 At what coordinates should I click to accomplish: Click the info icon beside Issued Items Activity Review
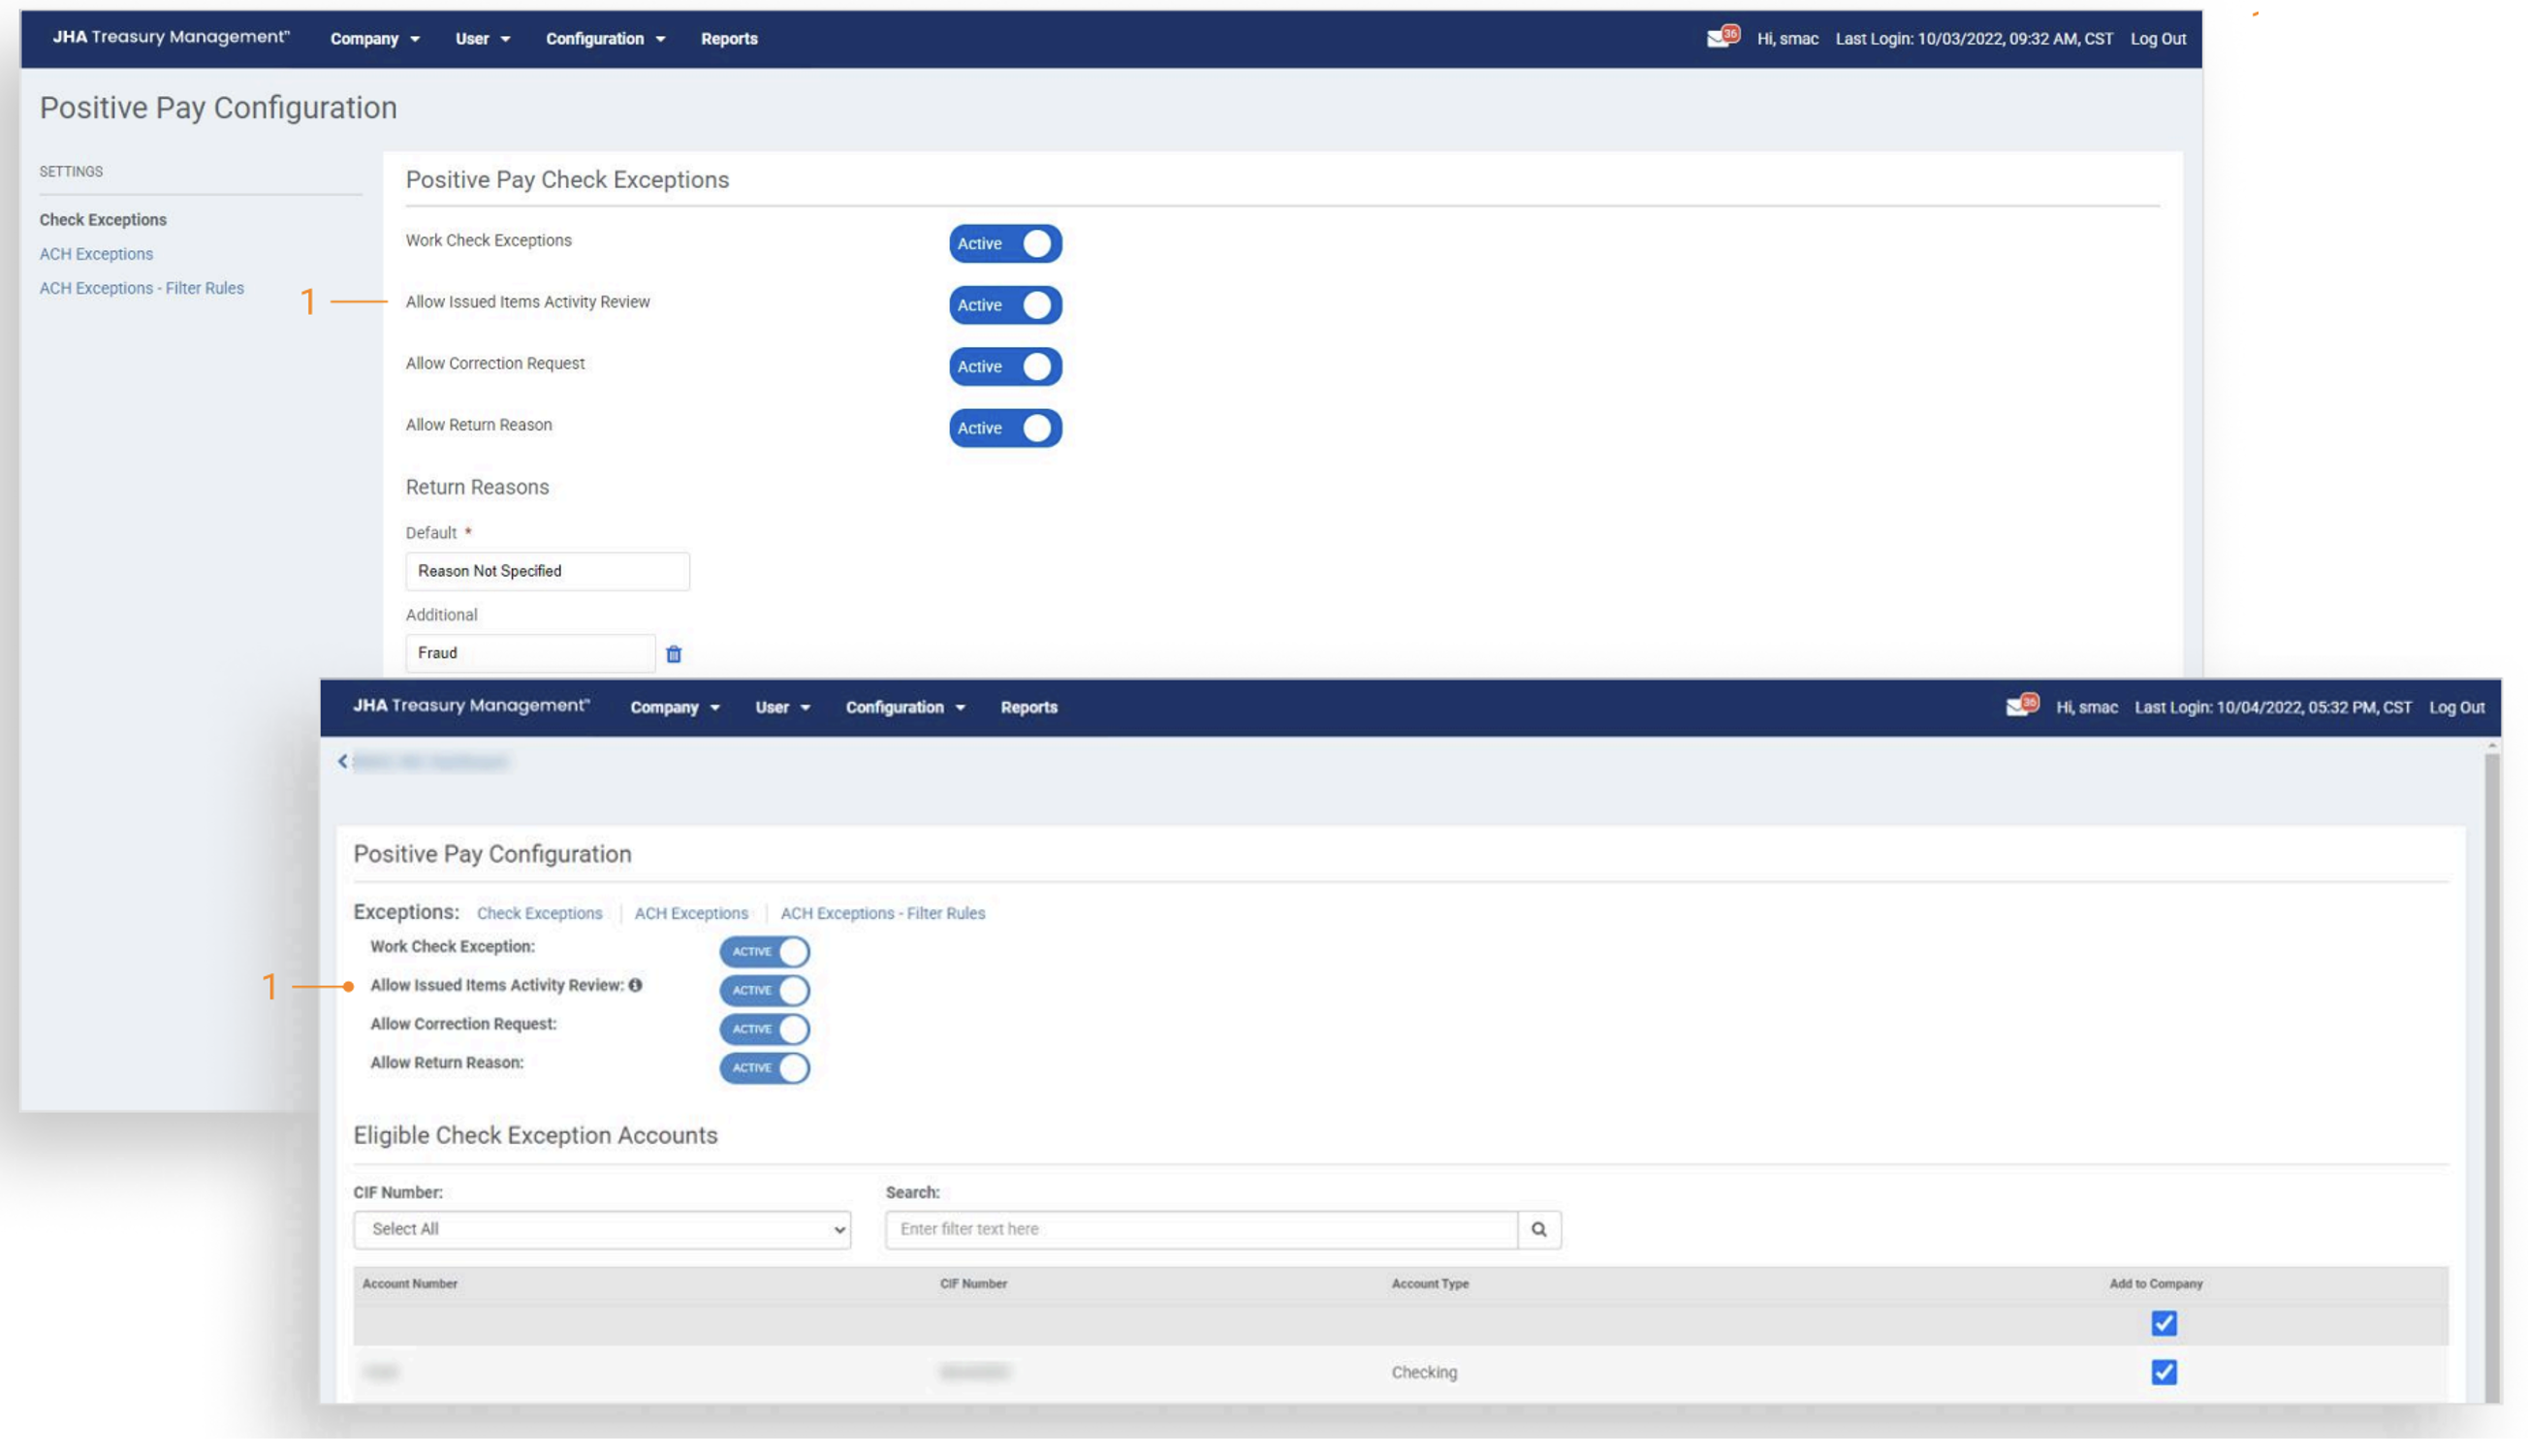[635, 985]
